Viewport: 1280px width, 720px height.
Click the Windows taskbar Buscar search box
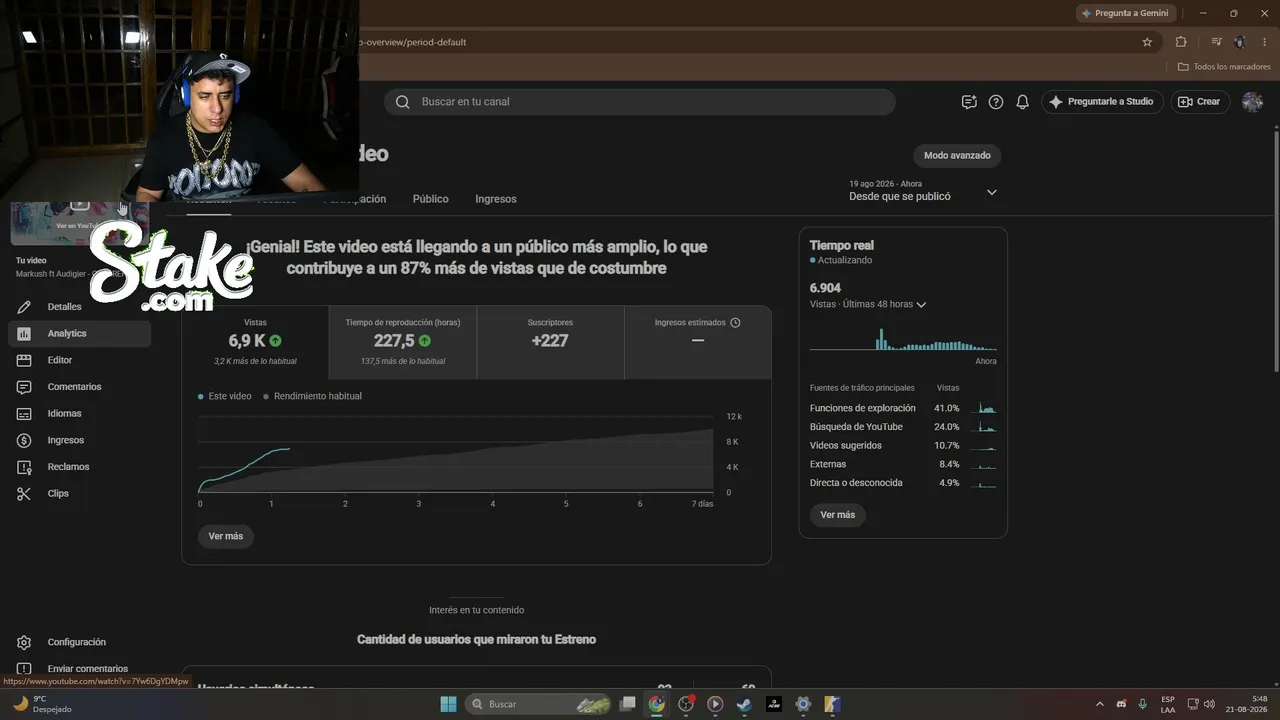(538, 704)
